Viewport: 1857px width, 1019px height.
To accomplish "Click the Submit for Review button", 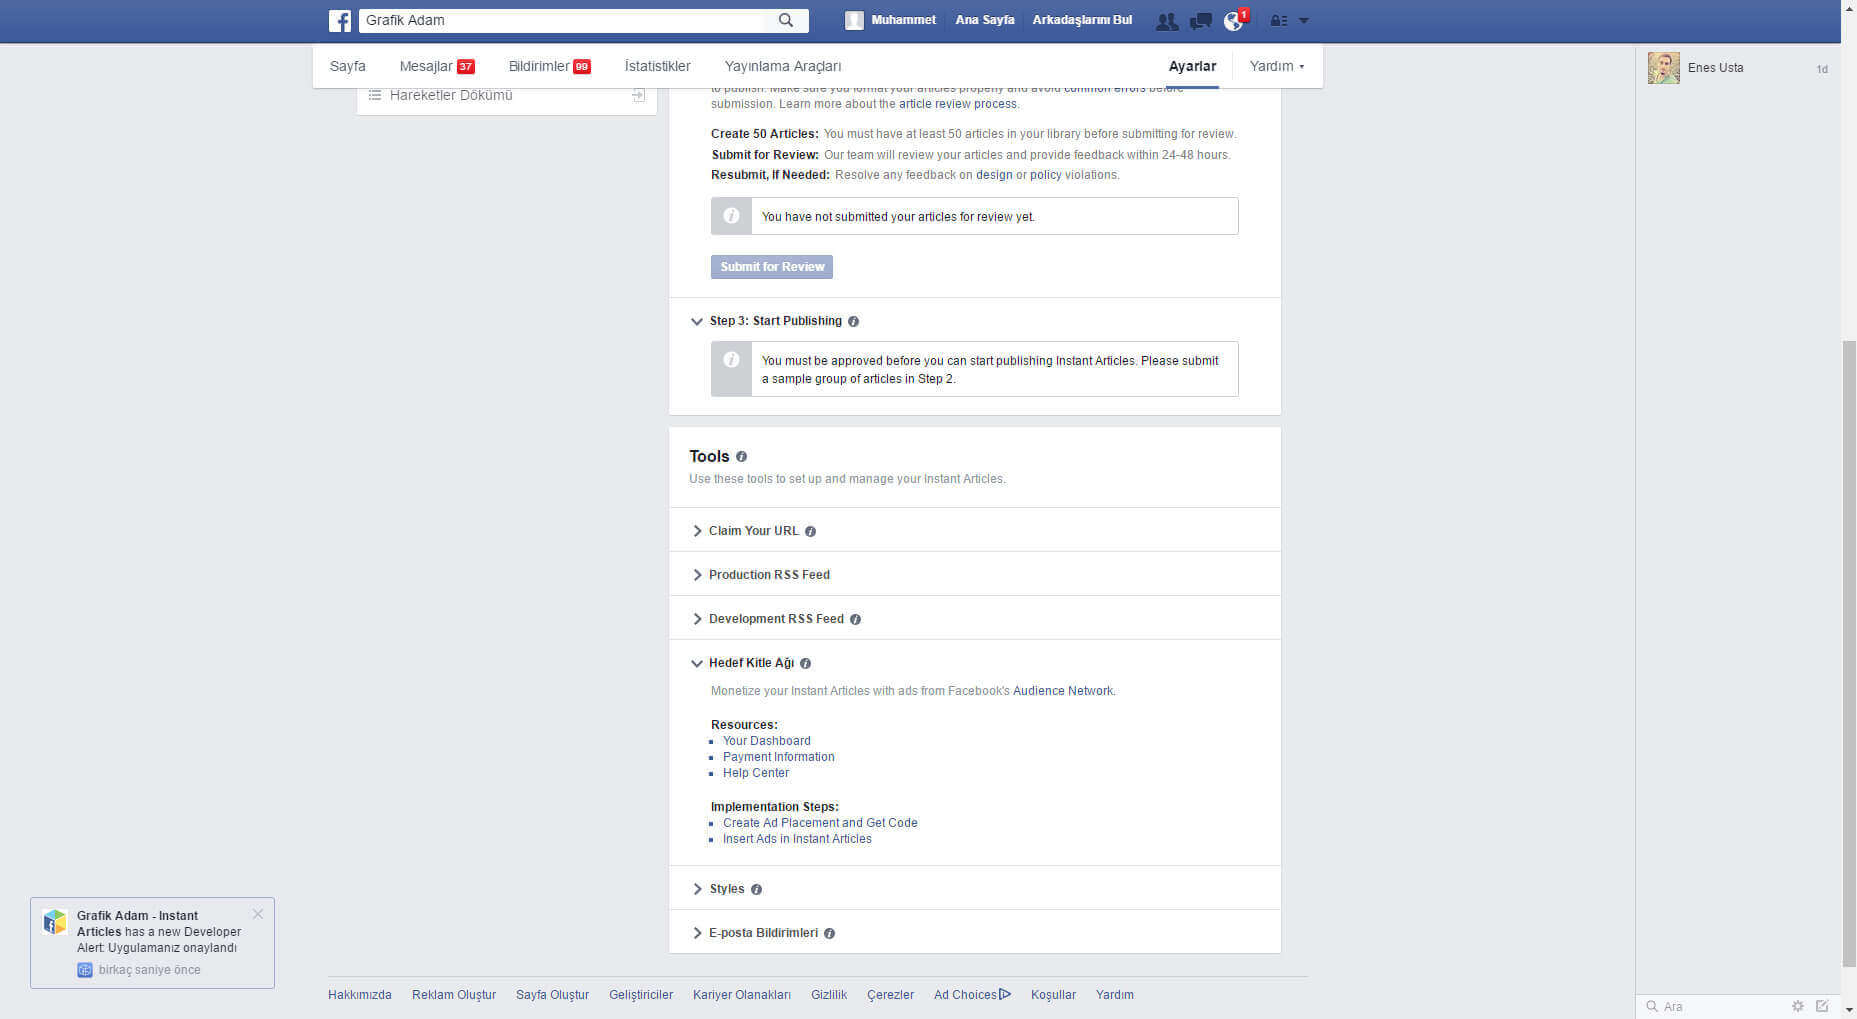I will tap(772, 267).
